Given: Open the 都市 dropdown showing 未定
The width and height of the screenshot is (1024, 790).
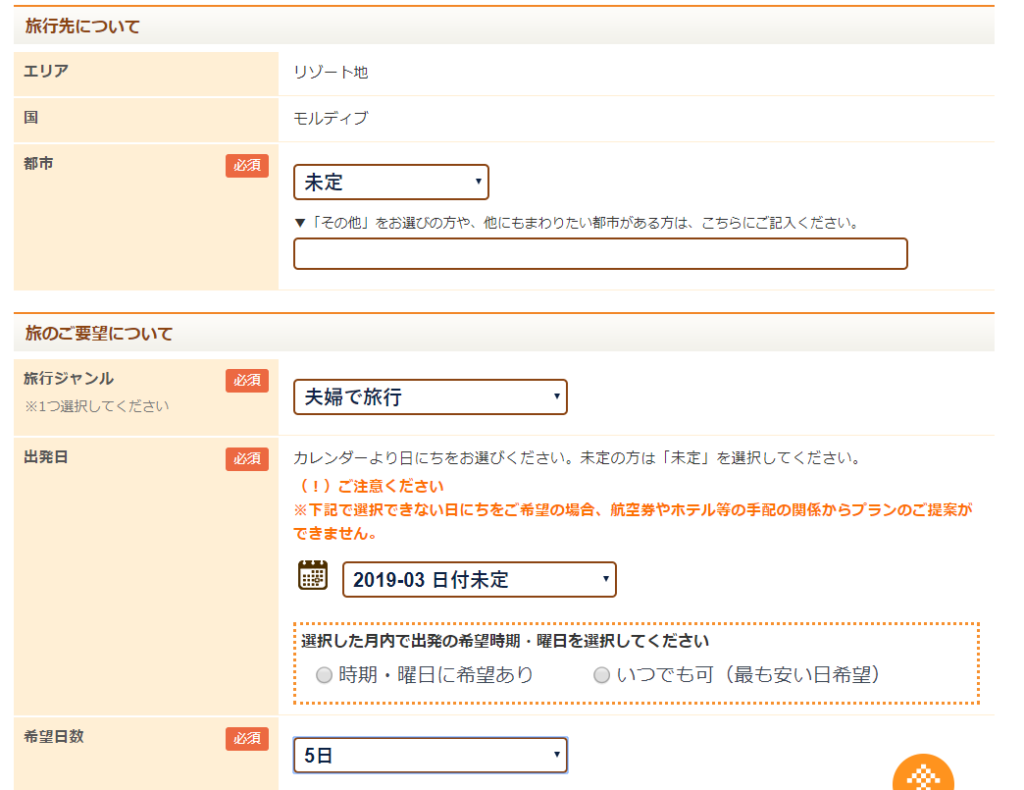Looking at the screenshot, I should coord(391,183).
